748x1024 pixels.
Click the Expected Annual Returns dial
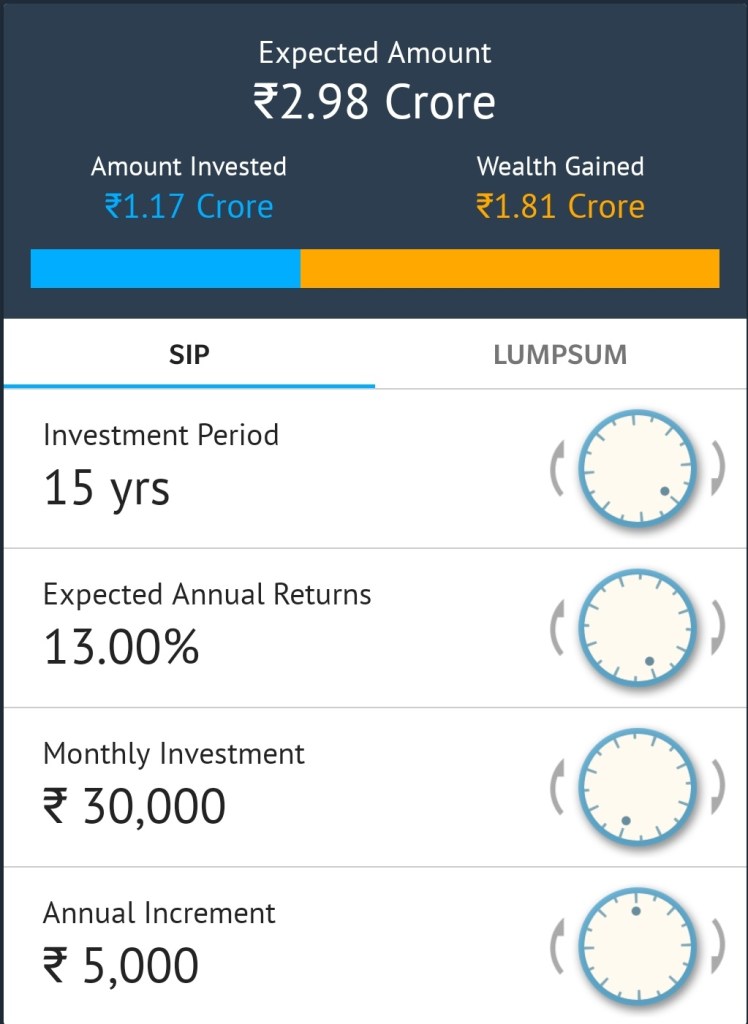637,628
